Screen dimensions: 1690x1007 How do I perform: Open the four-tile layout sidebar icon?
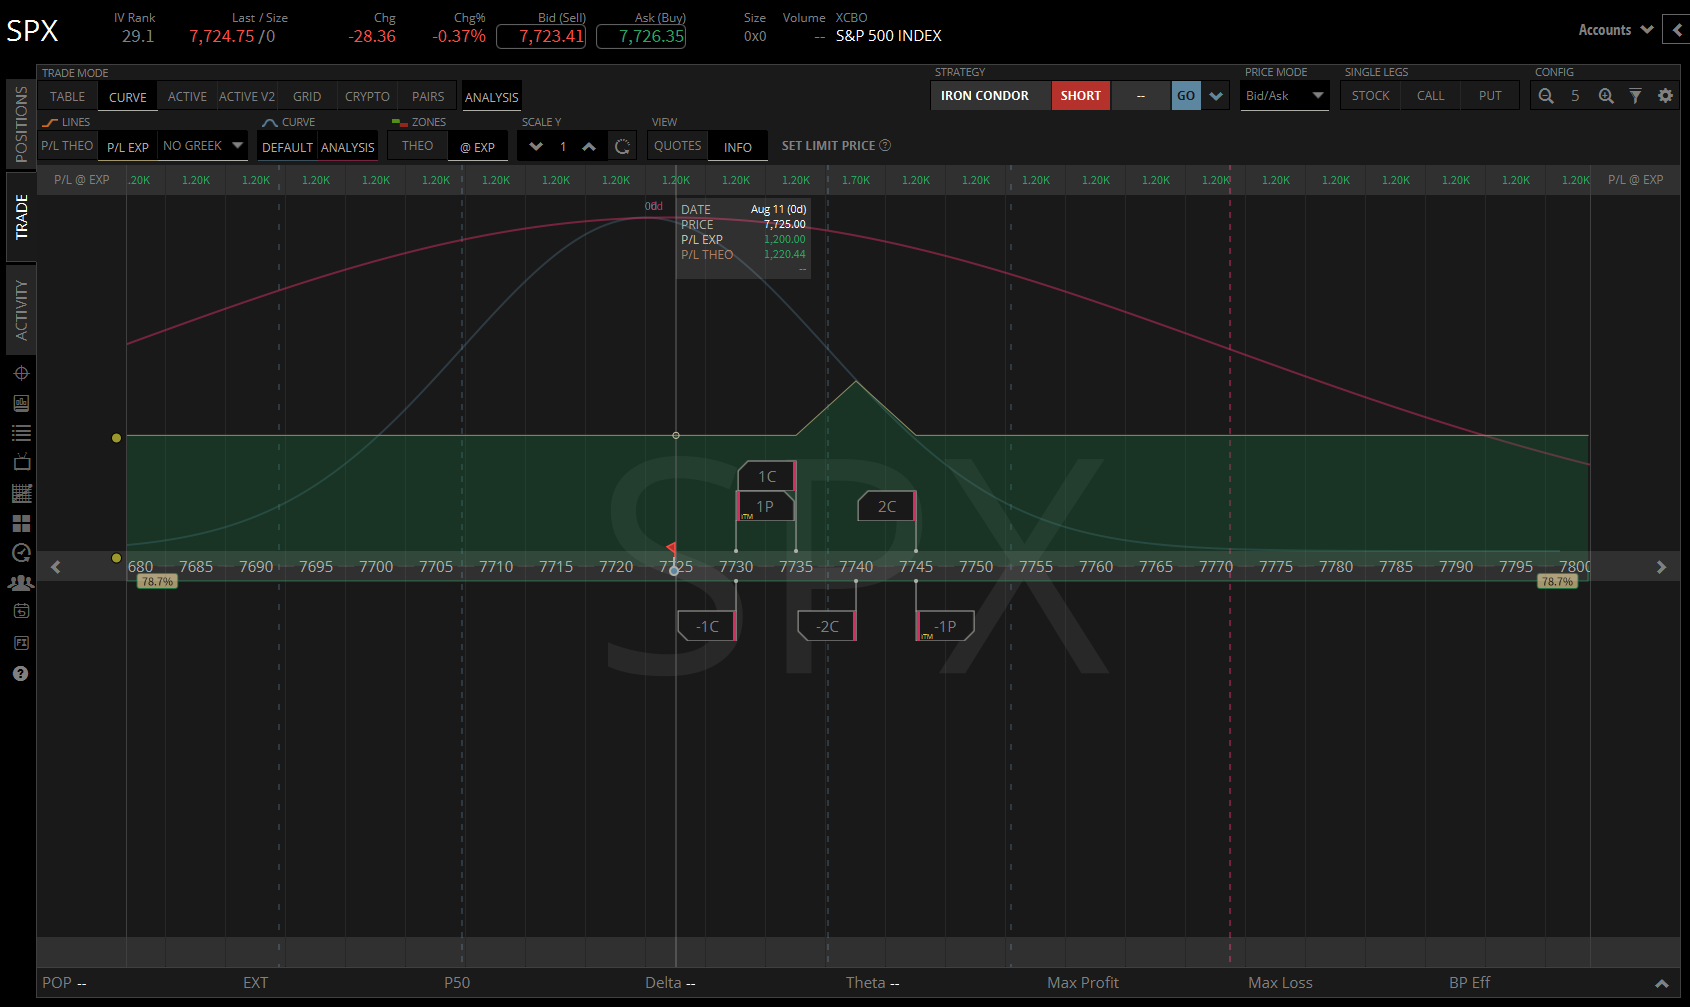tap(21, 523)
